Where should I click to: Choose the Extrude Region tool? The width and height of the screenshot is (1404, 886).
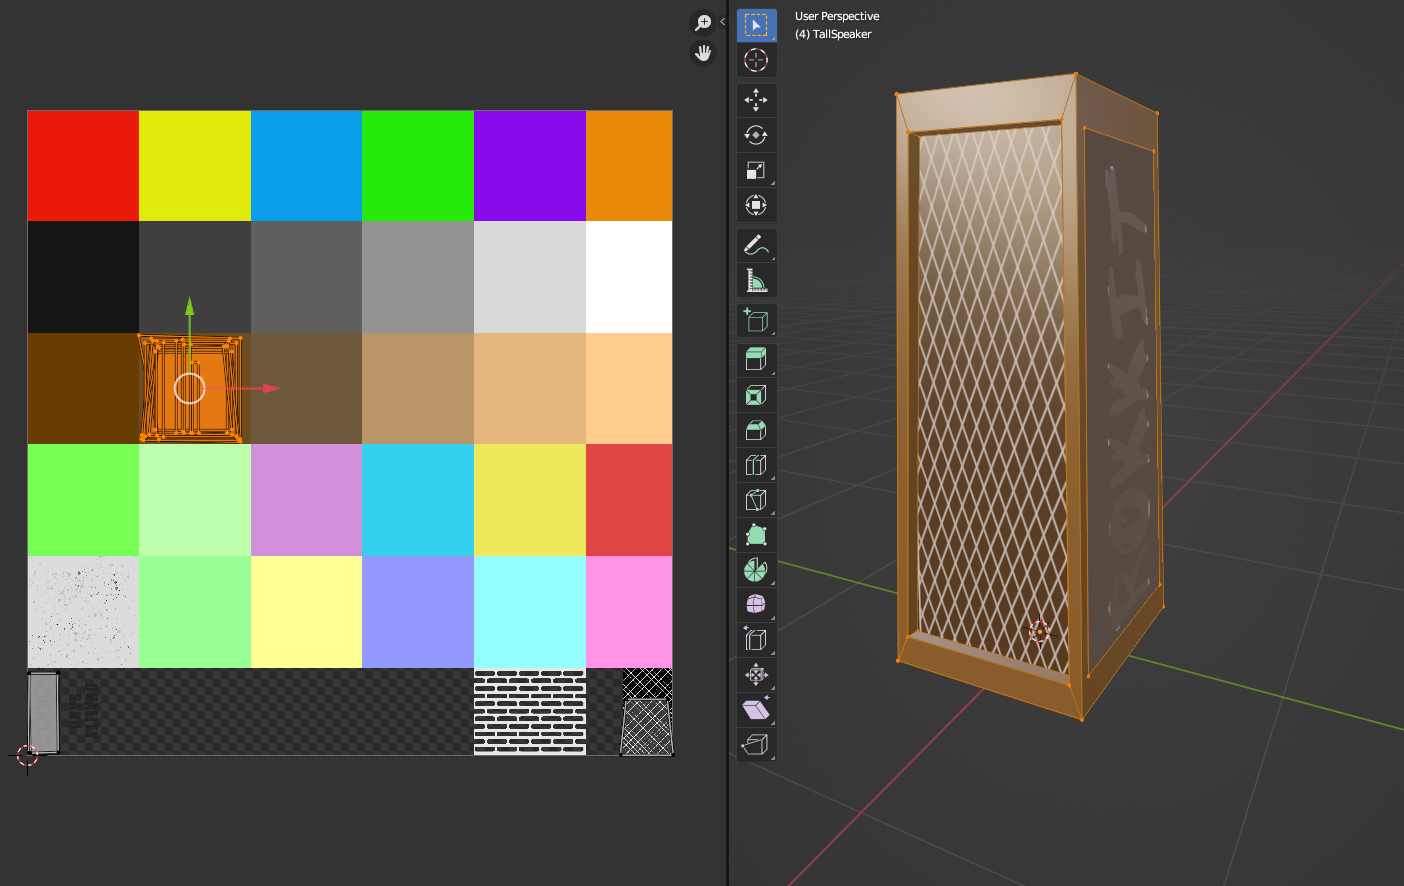[756, 360]
